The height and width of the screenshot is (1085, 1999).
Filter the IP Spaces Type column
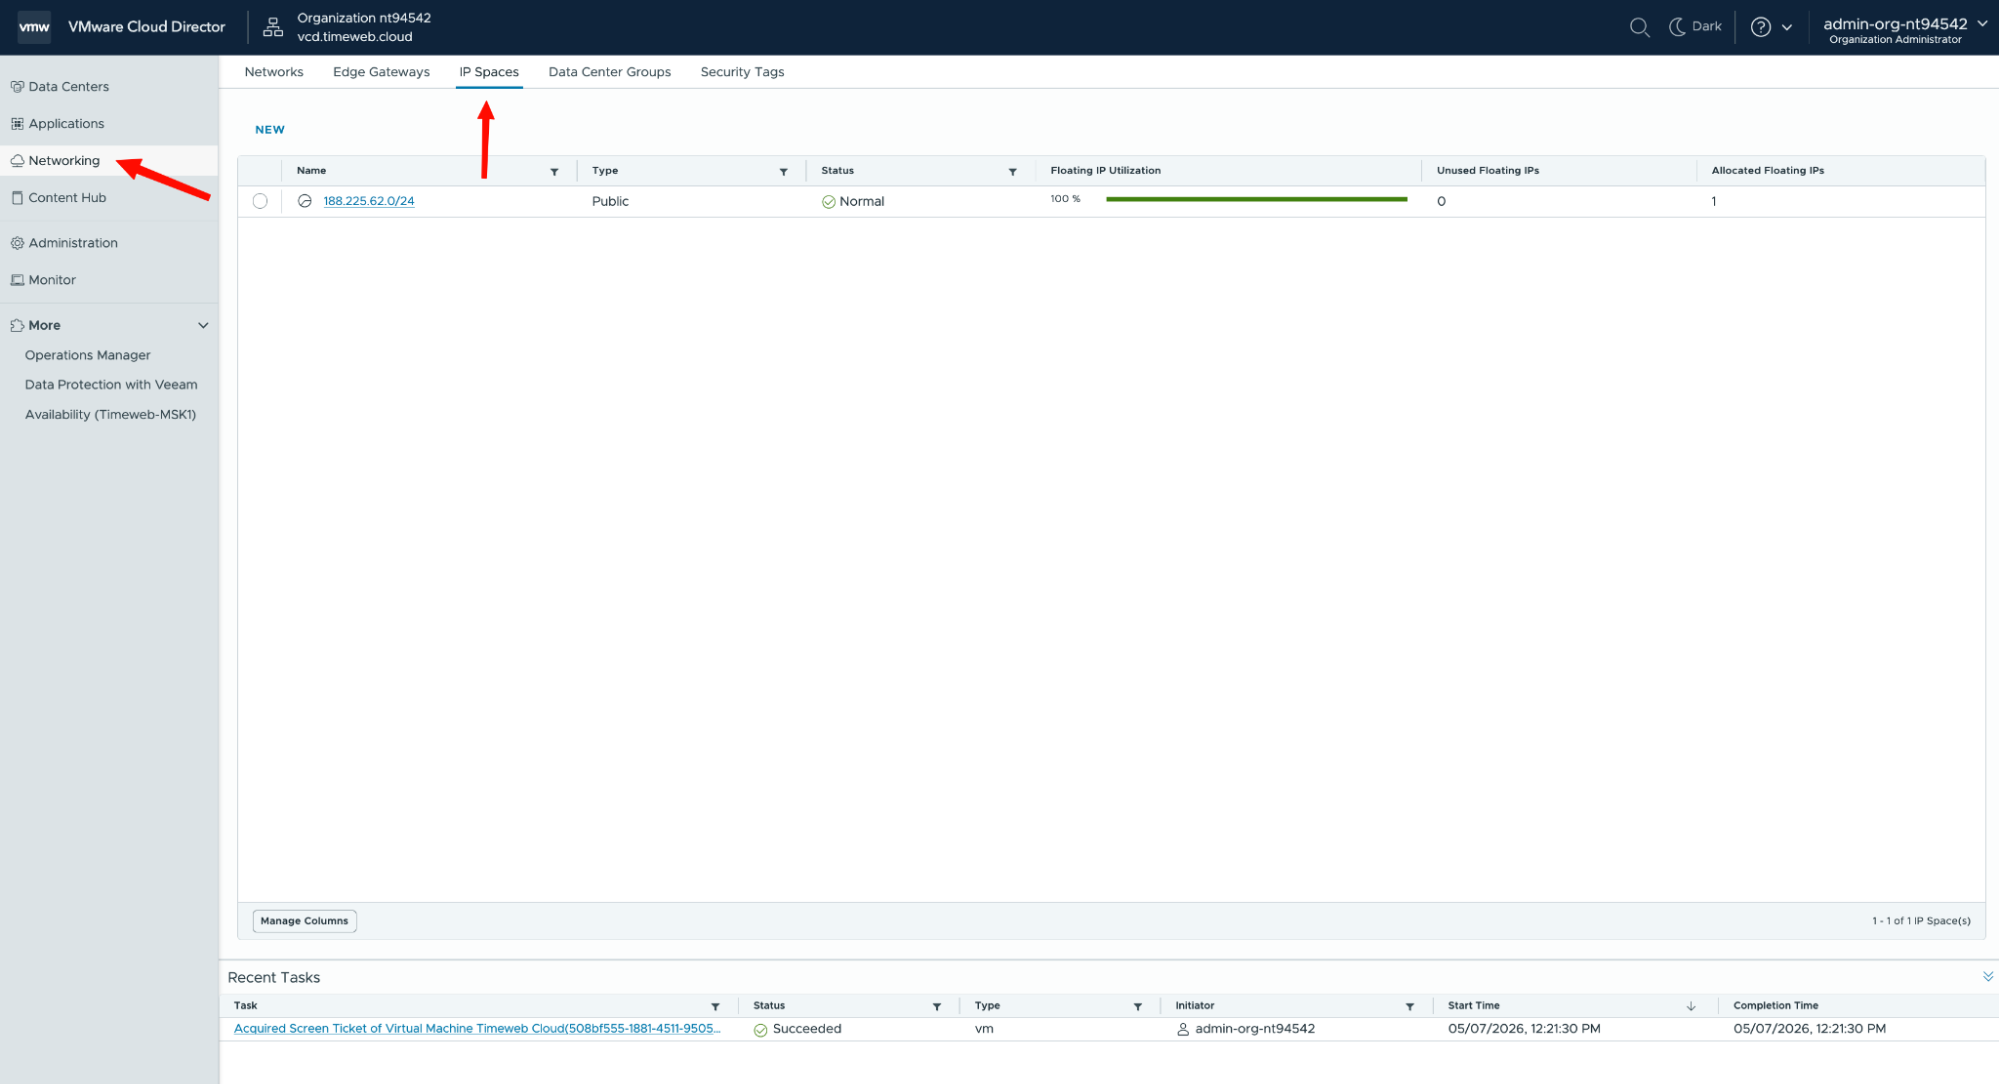click(x=783, y=172)
